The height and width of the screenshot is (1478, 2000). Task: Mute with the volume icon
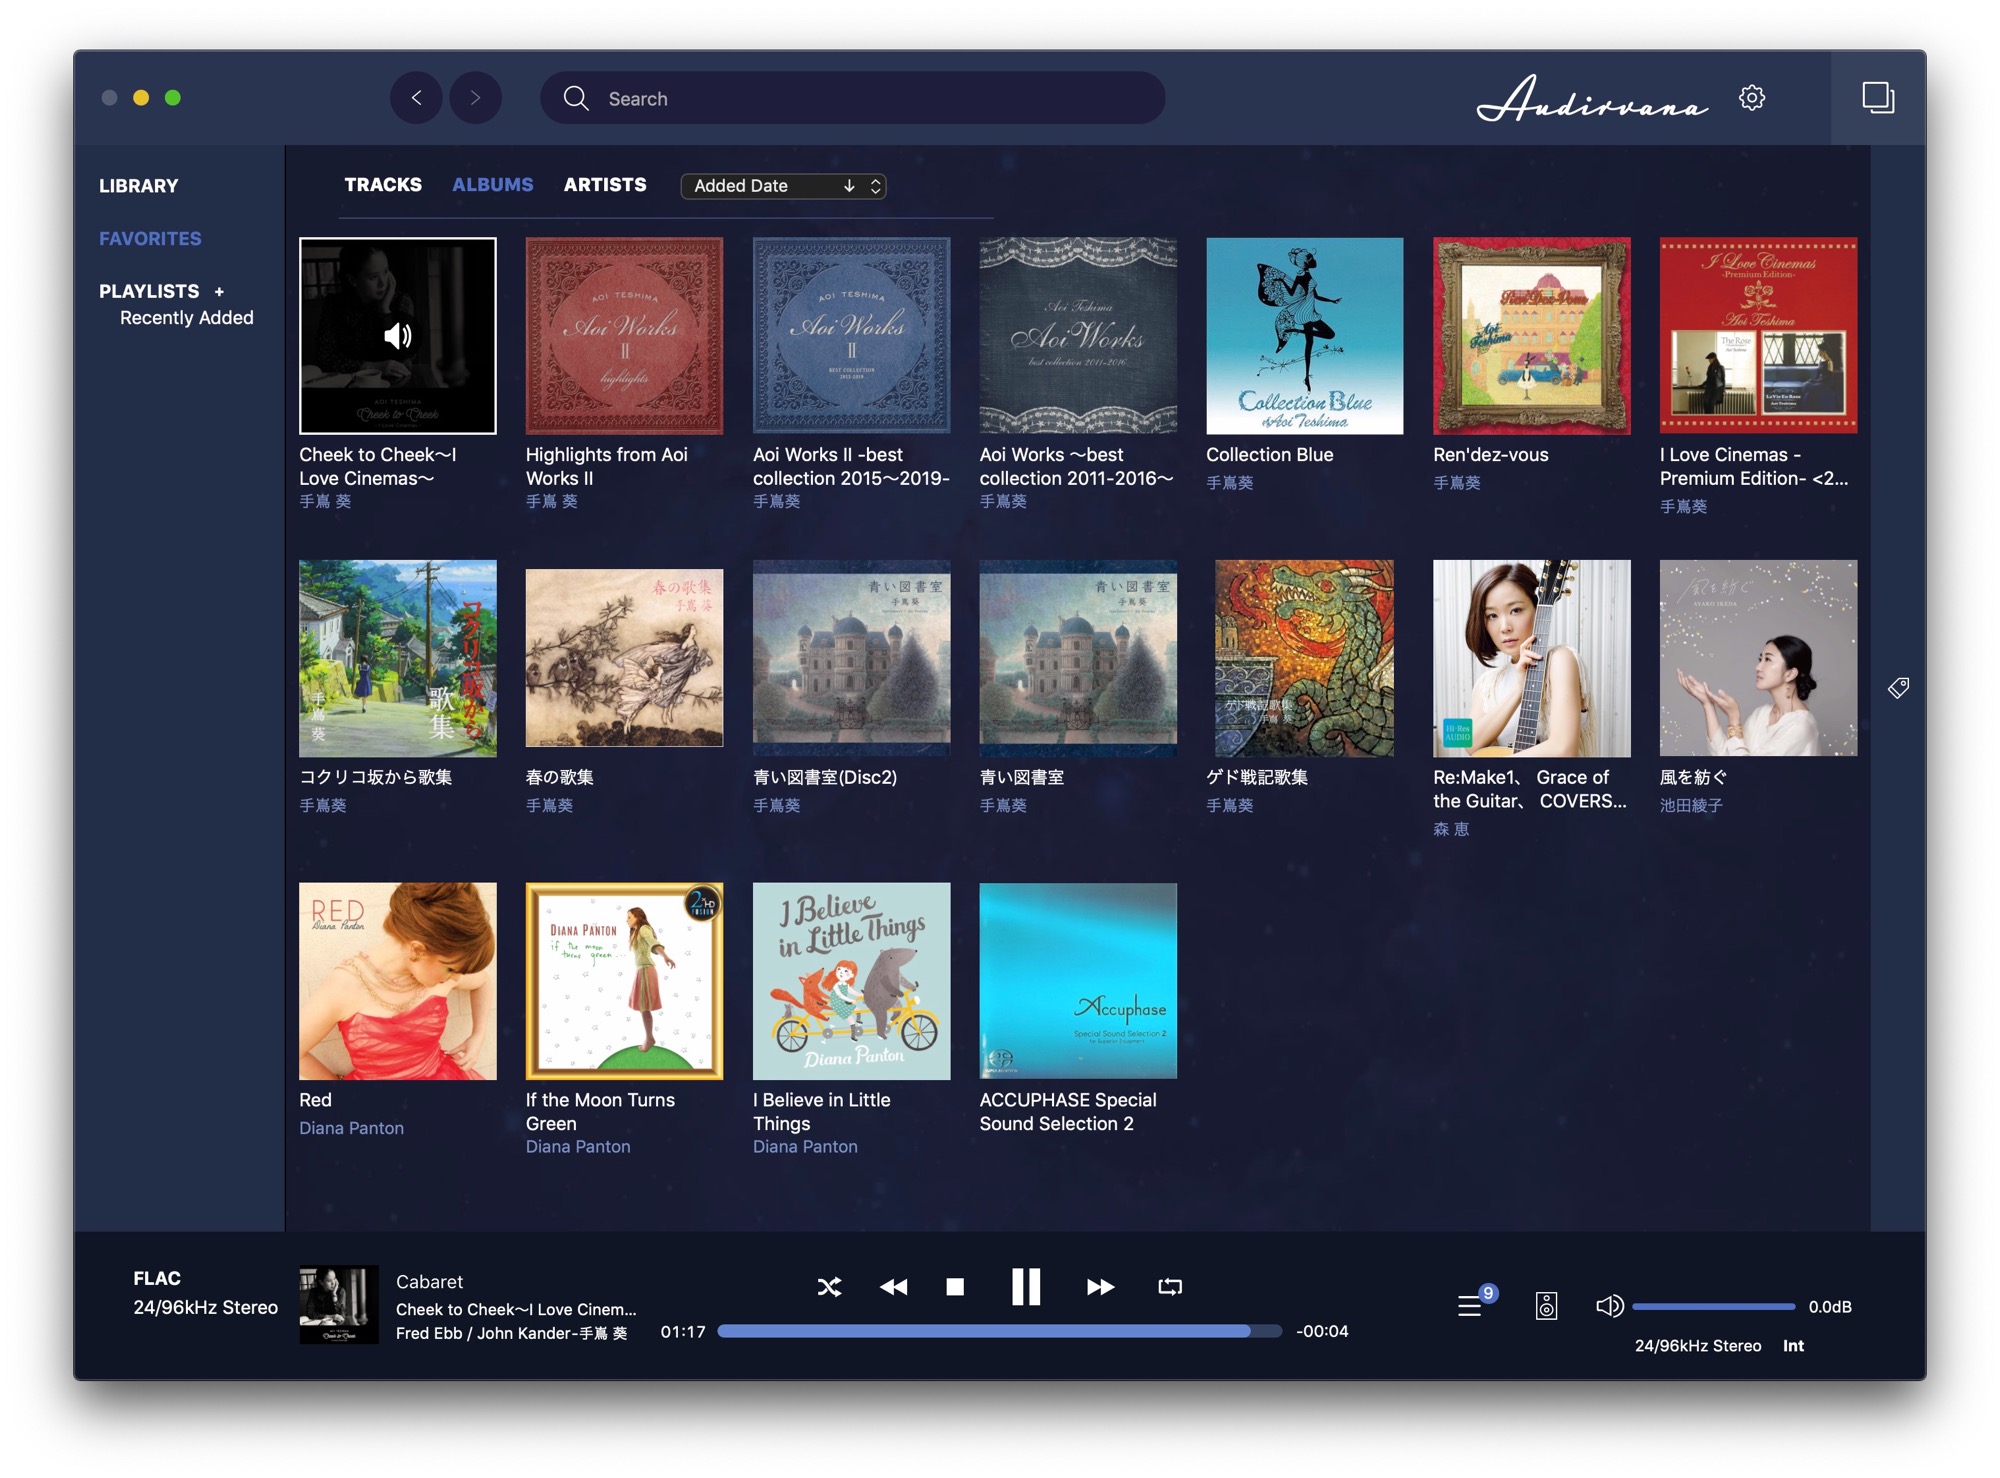(x=1609, y=1306)
